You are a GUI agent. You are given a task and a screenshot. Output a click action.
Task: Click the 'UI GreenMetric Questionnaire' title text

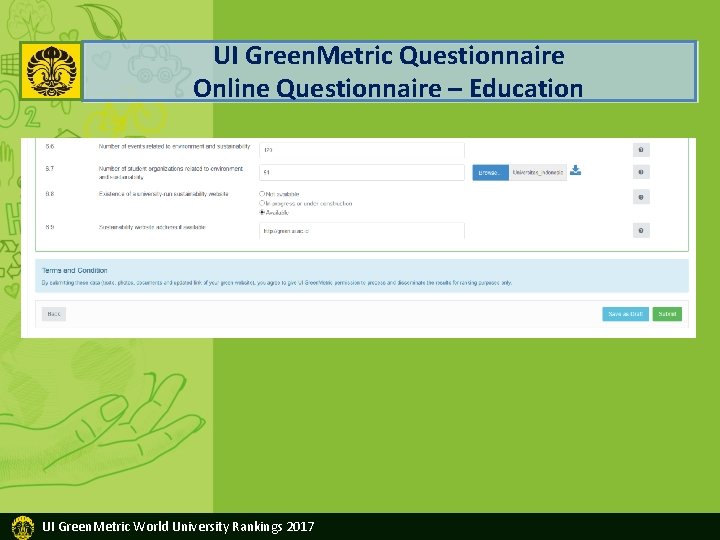pos(389,56)
